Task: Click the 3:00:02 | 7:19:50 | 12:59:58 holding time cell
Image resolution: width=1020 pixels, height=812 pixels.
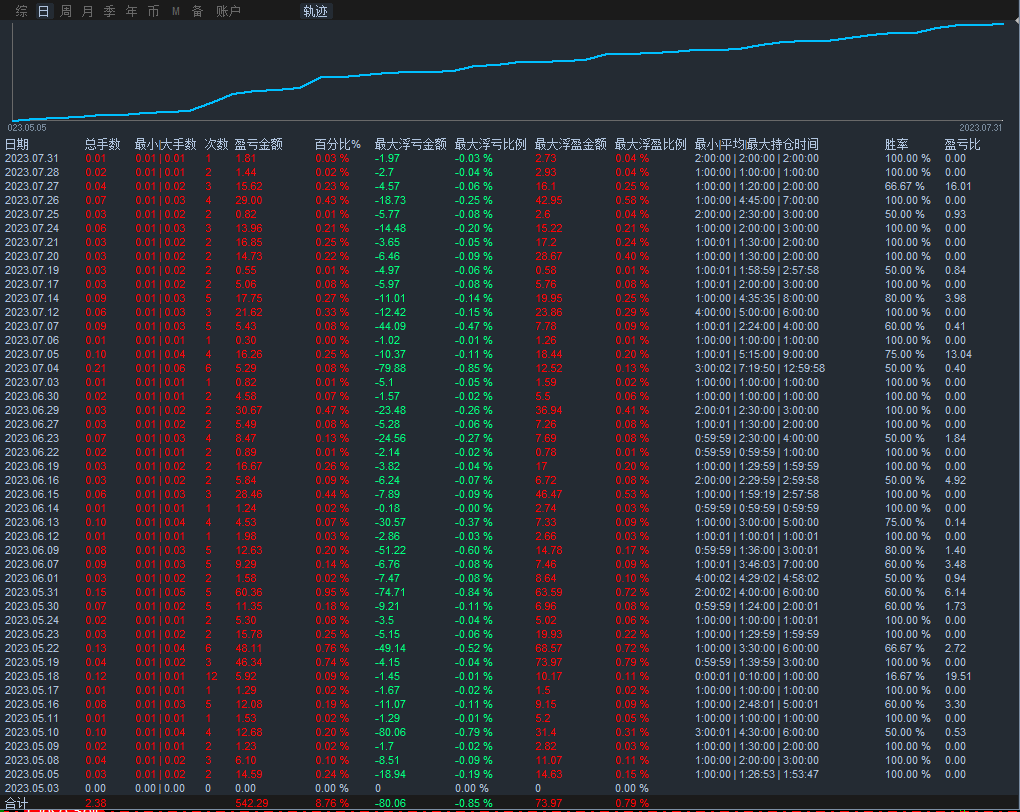Action: [x=760, y=368]
